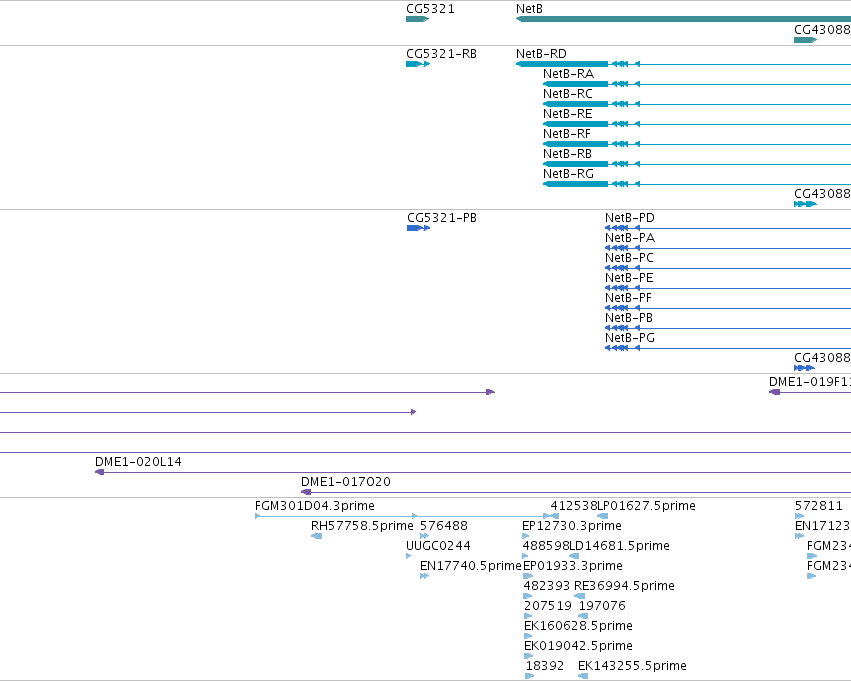Select the UUGC0244 feature
The width and height of the screenshot is (851, 681).
[409, 556]
